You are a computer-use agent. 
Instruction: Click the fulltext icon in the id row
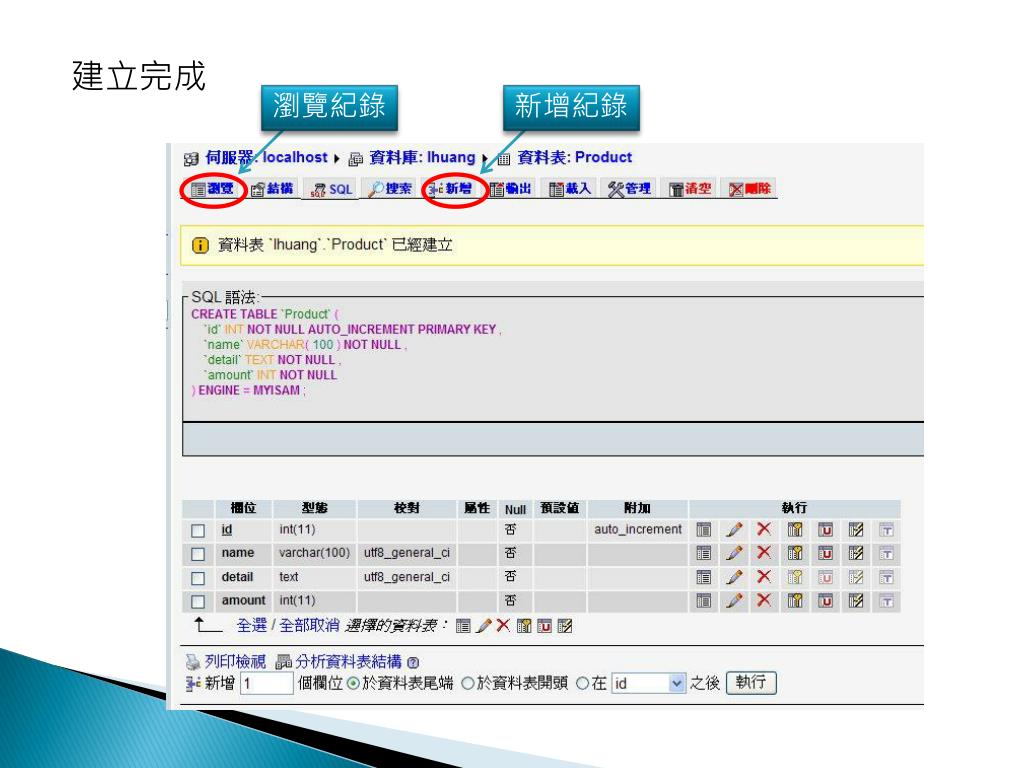pyautogui.click(x=886, y=530)
